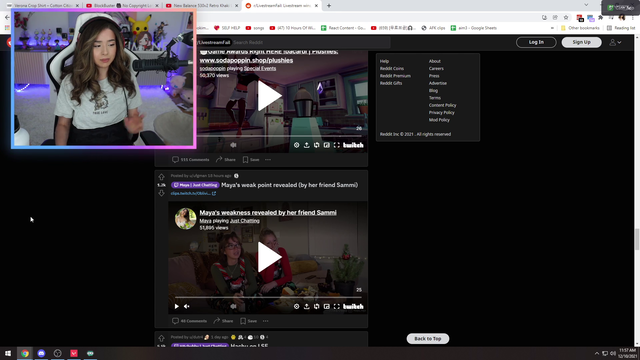Open Reddit Premium footer link
This screenshot has width=640, height=360.
[x=395, y=76]
